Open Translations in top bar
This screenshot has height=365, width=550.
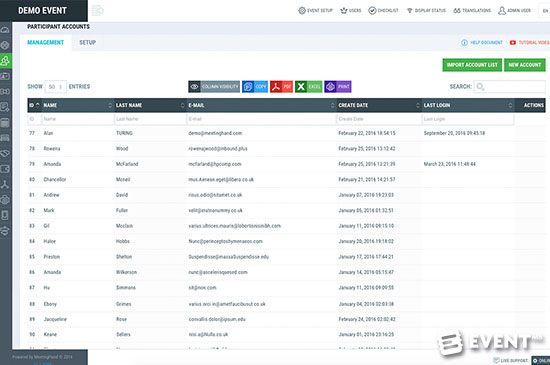[x=472, y=11]
